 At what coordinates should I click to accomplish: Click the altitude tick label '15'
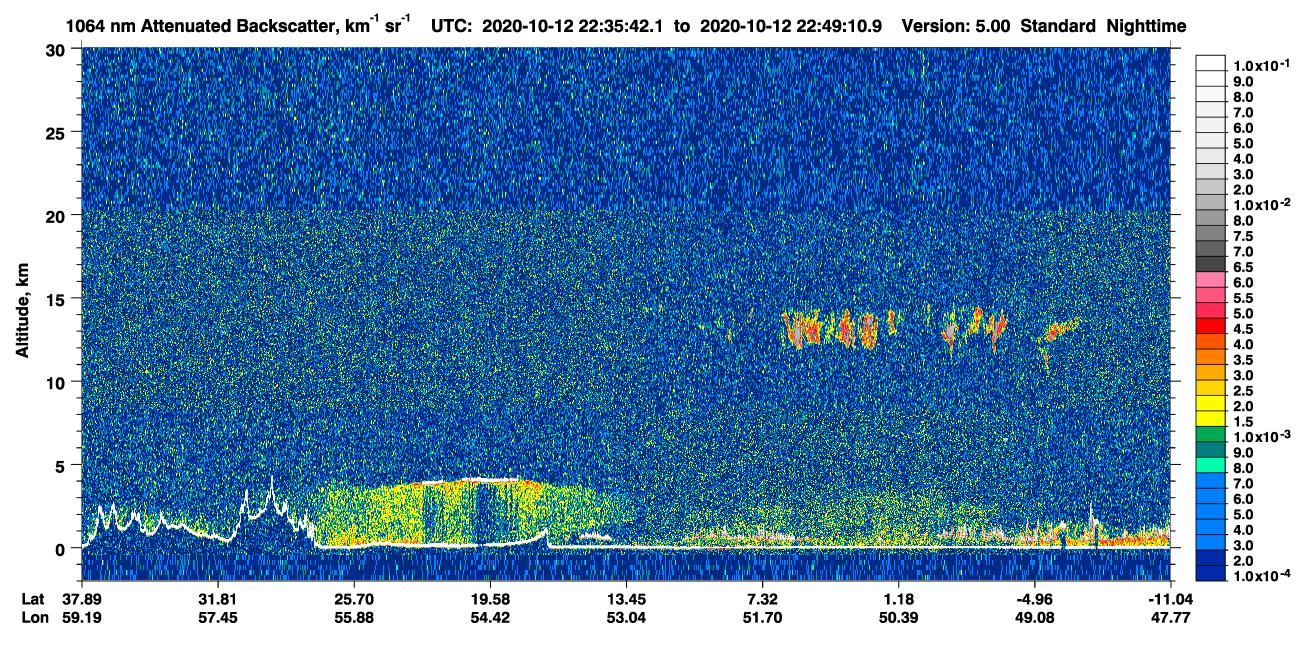(x=57, y=299)
